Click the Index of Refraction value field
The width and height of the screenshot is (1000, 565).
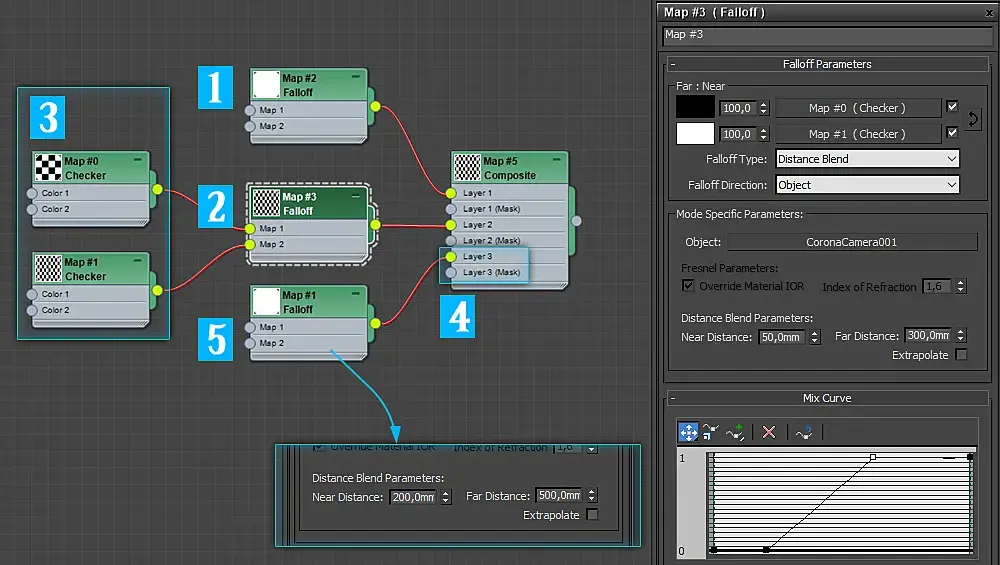tap(936, 286)
